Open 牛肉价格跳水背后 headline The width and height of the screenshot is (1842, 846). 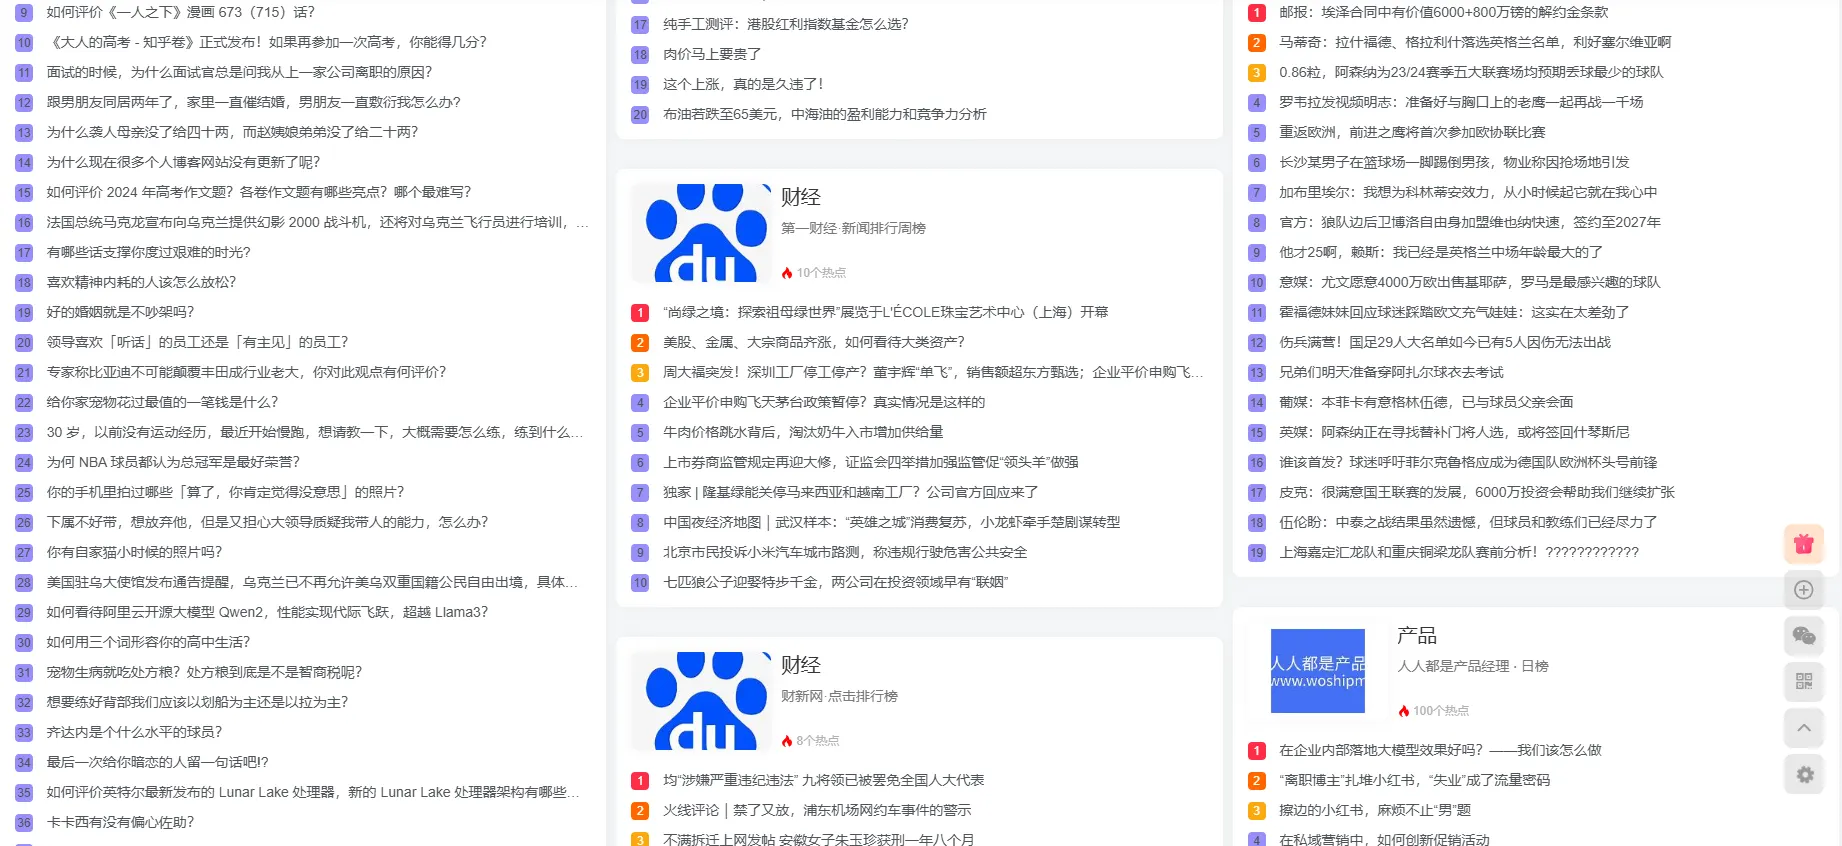coord(803,432)
